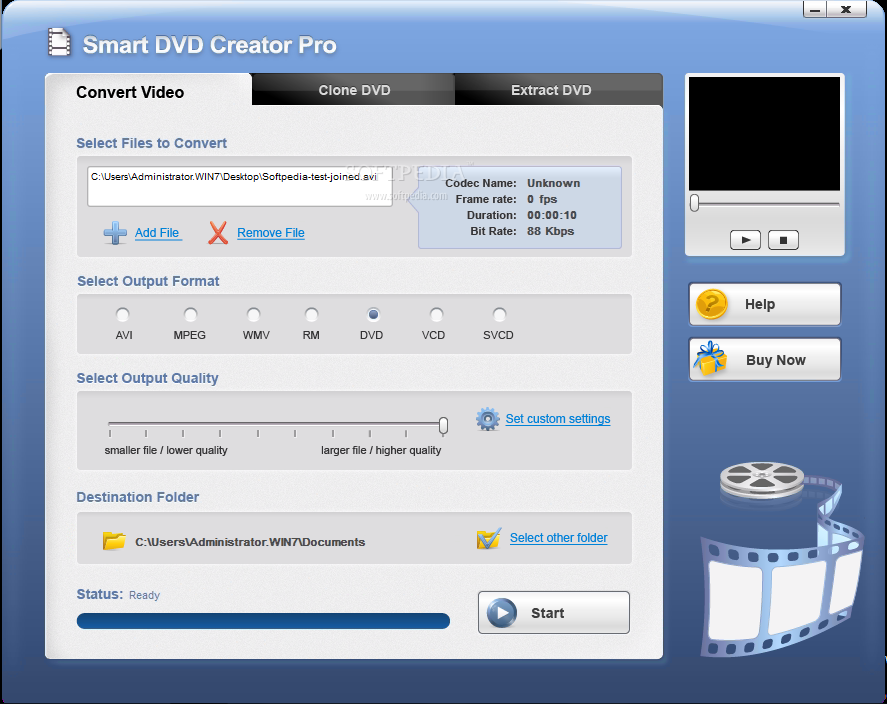Click the 'smaller file / lower quality' label

[x=166, y=450]
